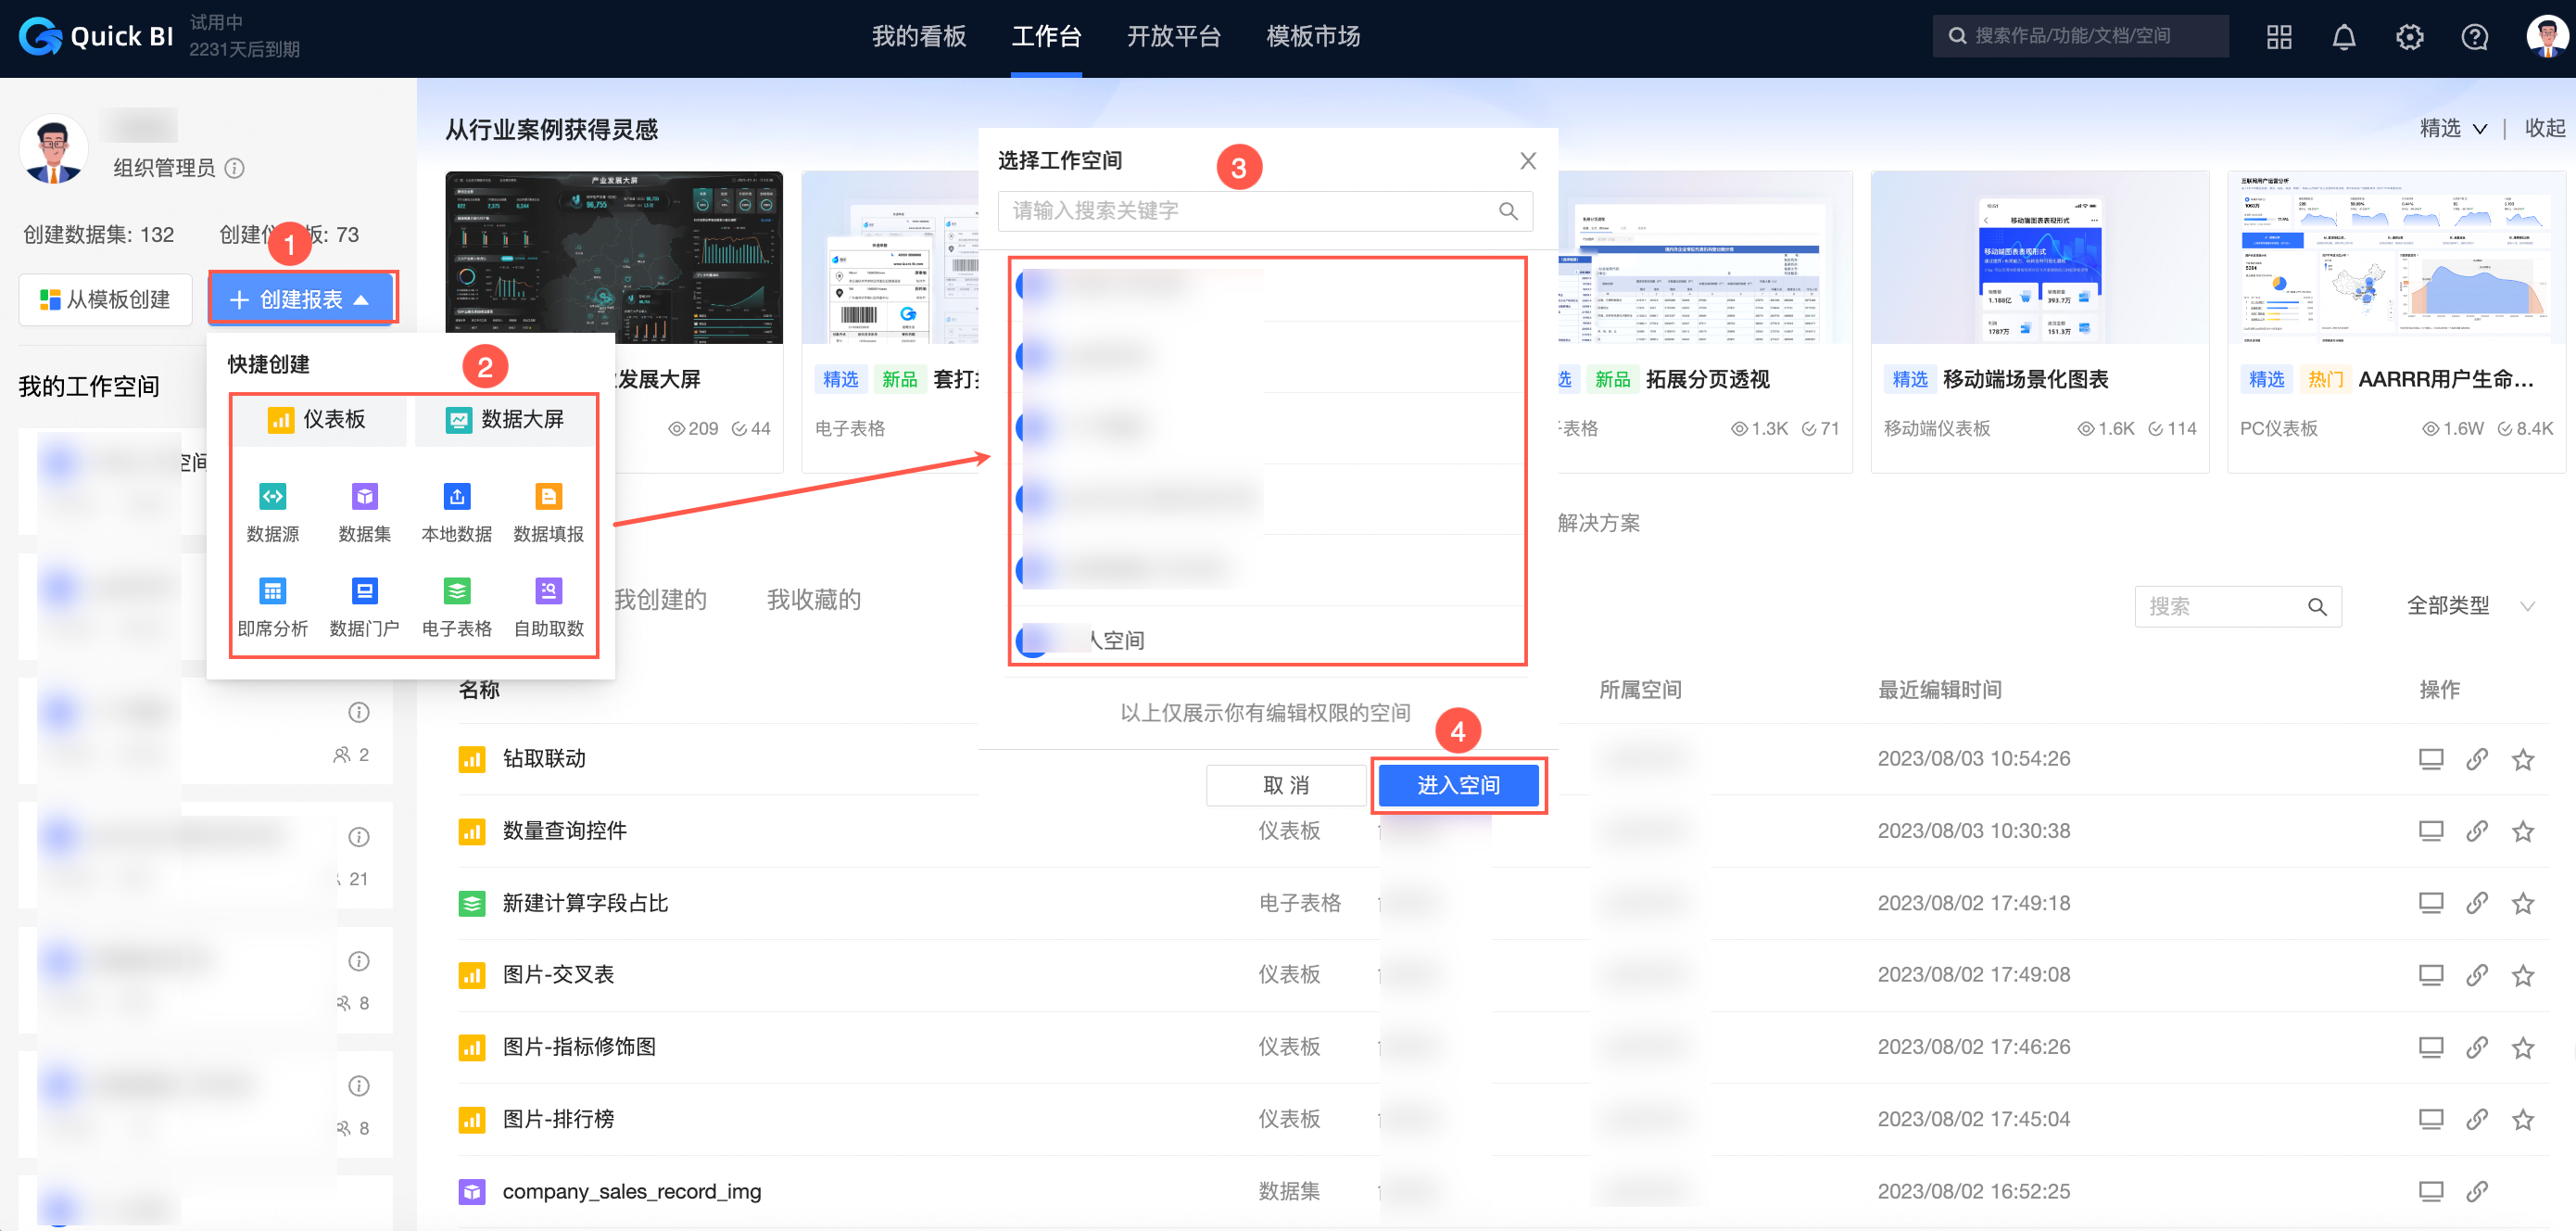Switch to the 模板市场 navigation tab
Viewport: 2576px width, 1231px height.
[x=1312, y=36]
